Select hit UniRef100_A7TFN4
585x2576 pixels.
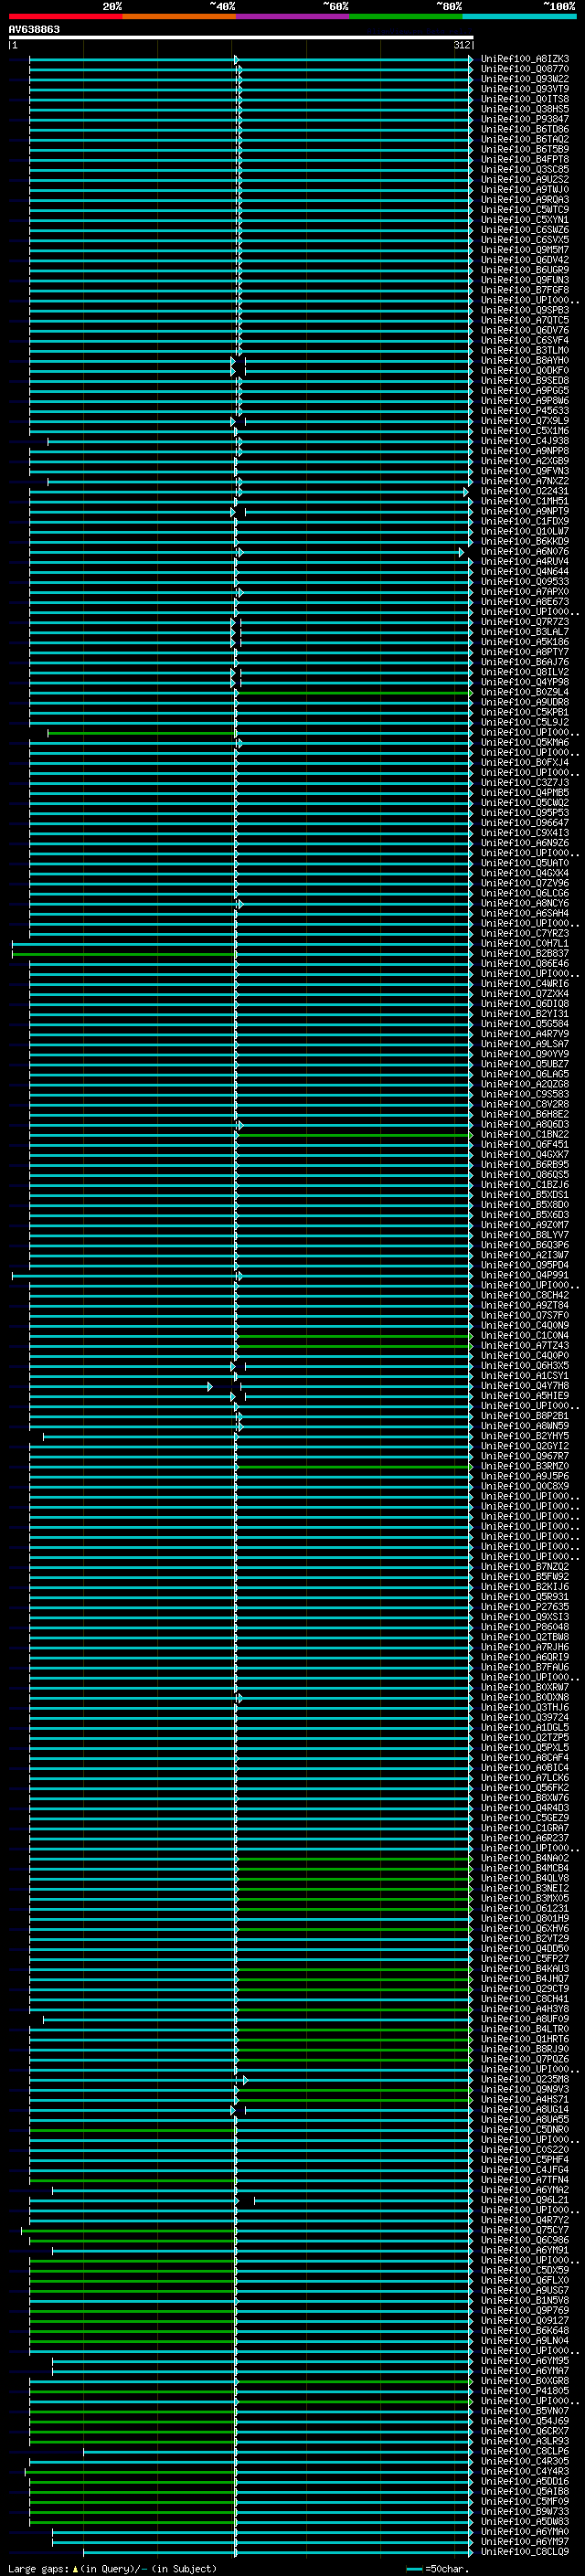click(x=525, y=2179)
